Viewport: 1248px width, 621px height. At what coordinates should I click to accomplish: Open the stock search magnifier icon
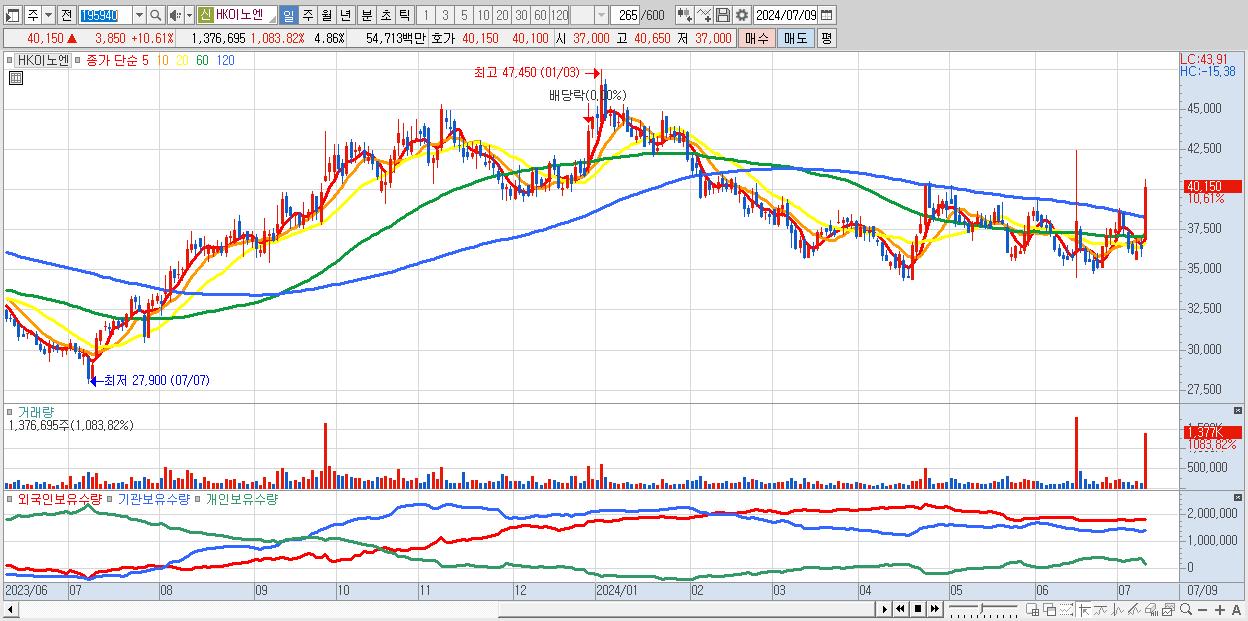pos(155,15)
